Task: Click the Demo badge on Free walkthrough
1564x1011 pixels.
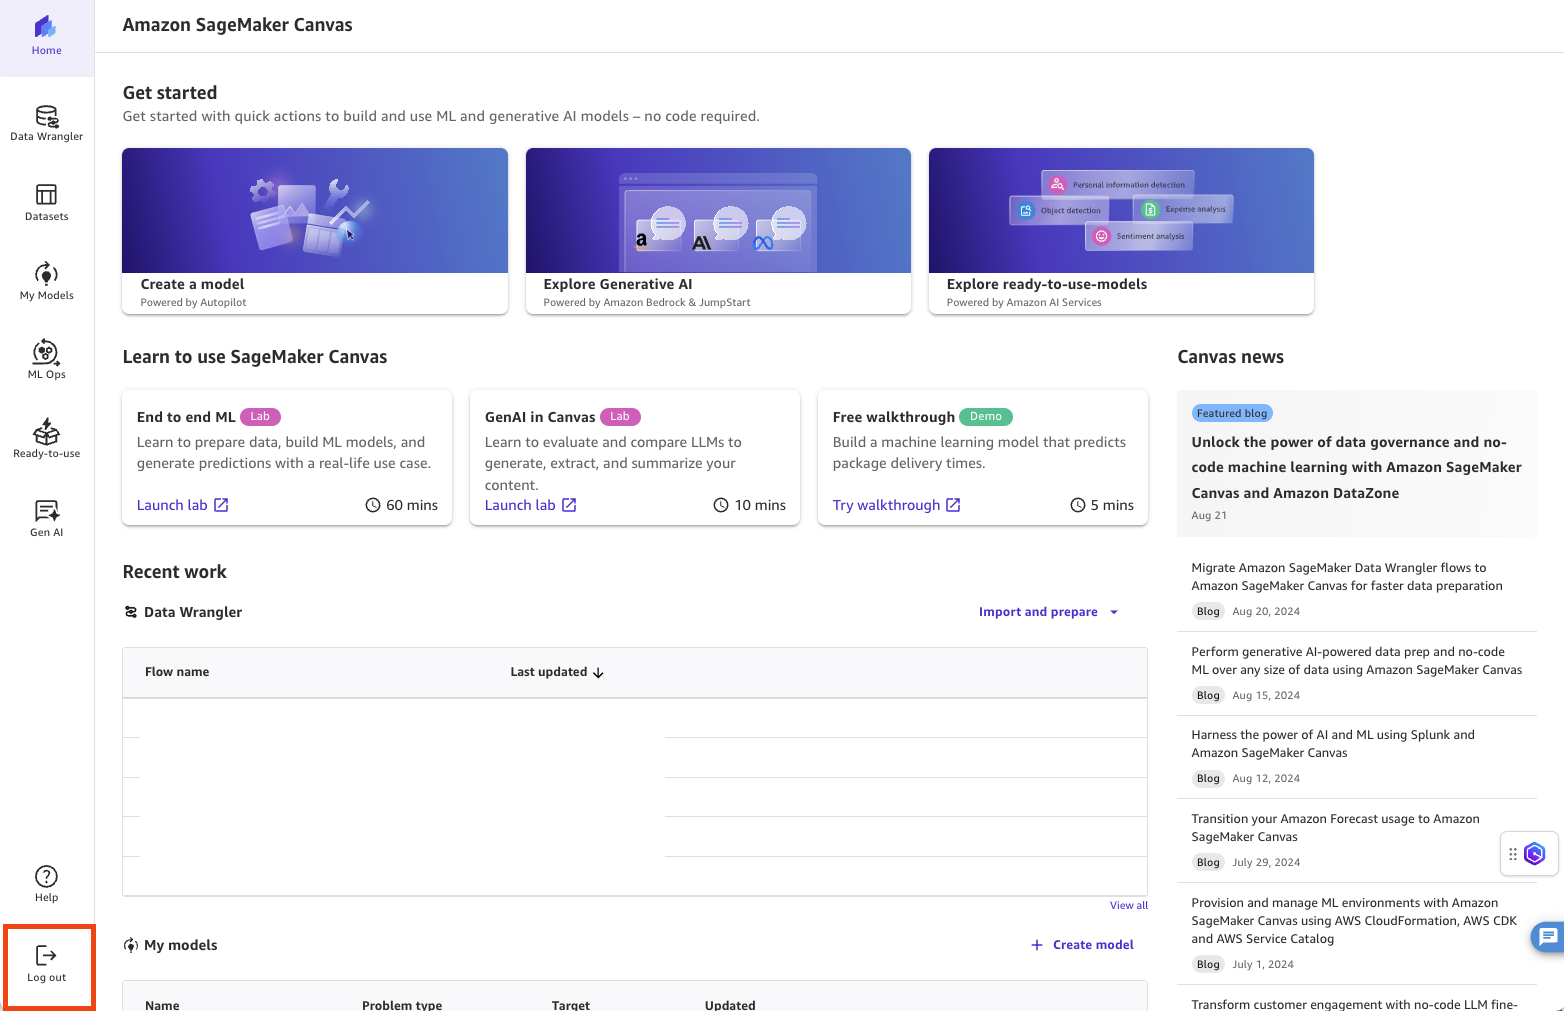Action: [x=986, y=417]
